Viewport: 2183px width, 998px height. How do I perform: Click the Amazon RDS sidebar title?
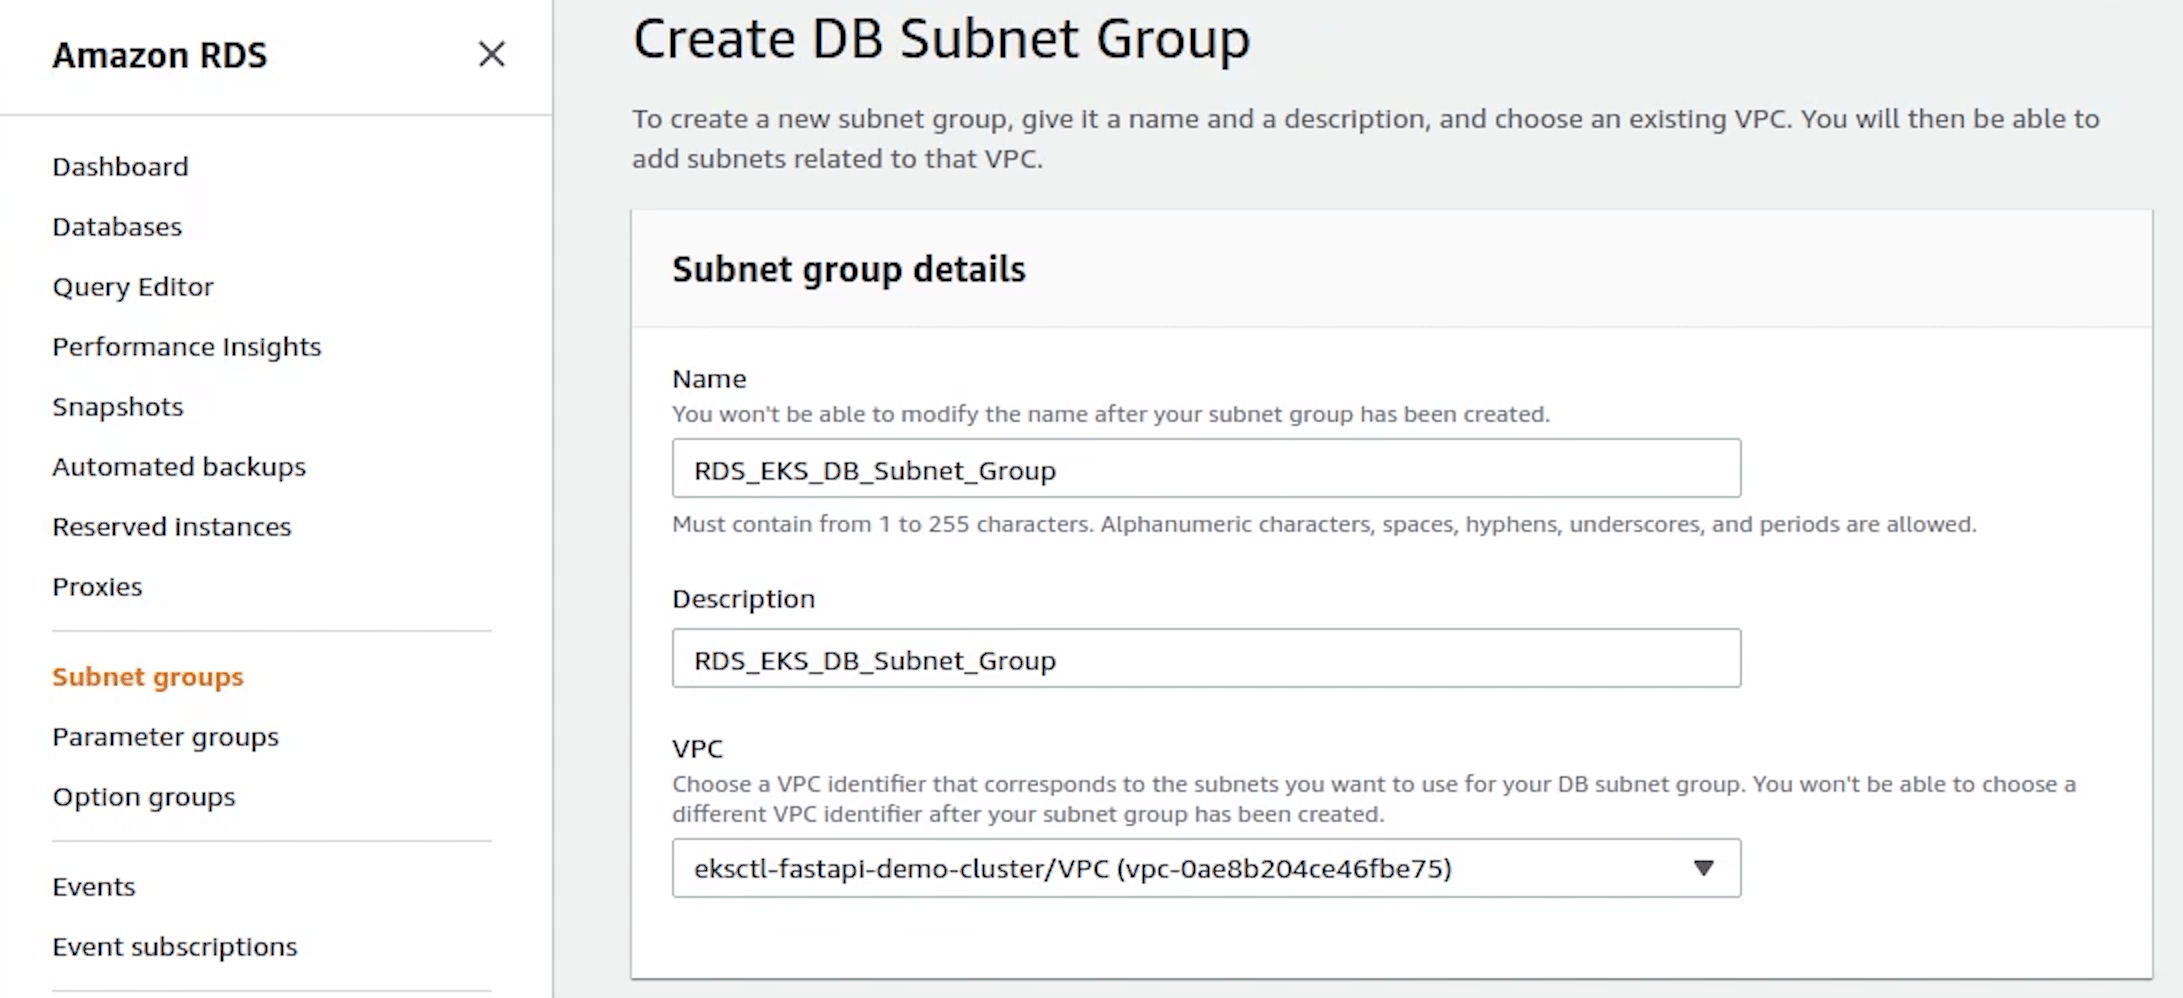point(160,55)
